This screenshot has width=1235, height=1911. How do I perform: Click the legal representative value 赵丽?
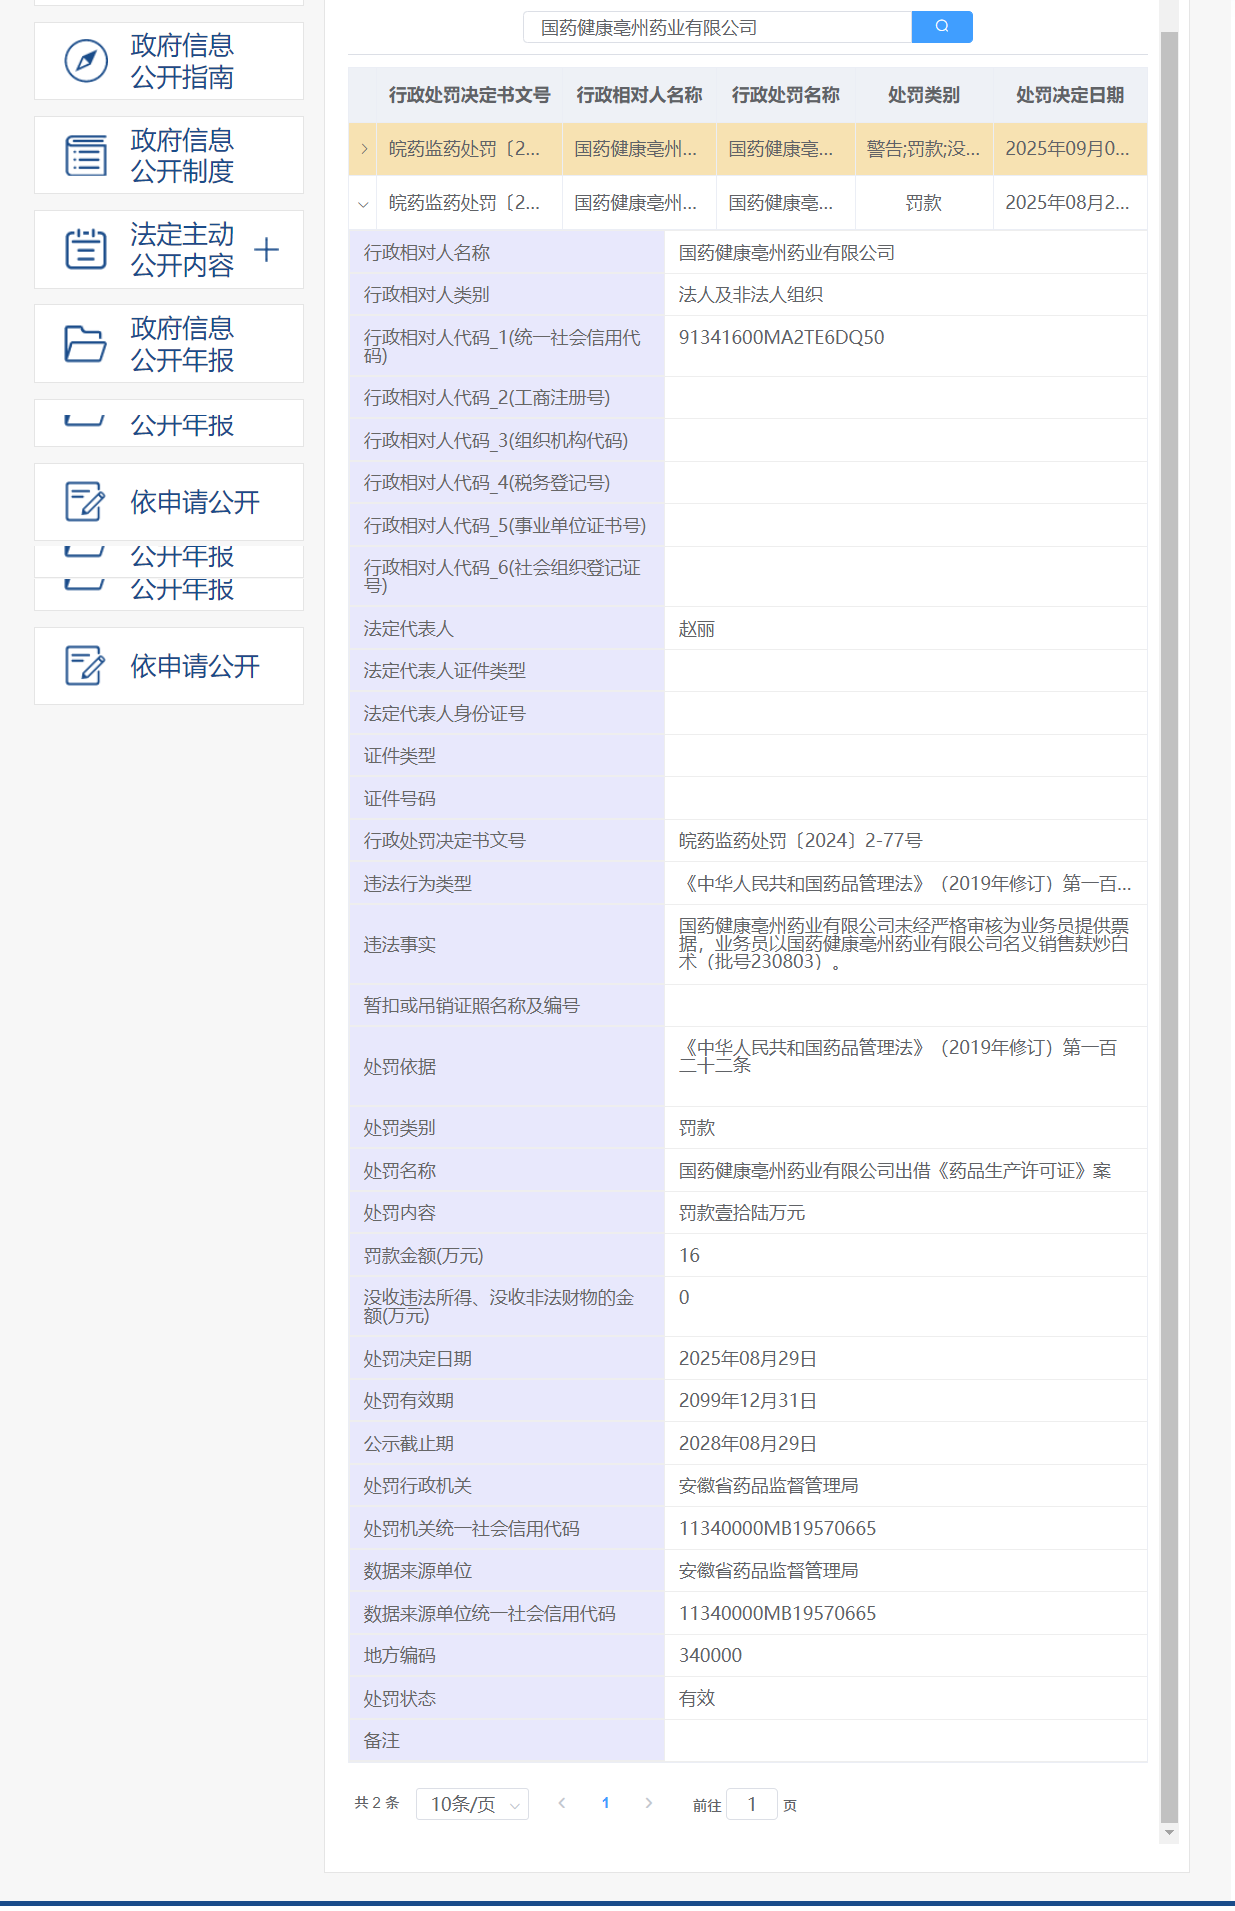click(697, 629)
